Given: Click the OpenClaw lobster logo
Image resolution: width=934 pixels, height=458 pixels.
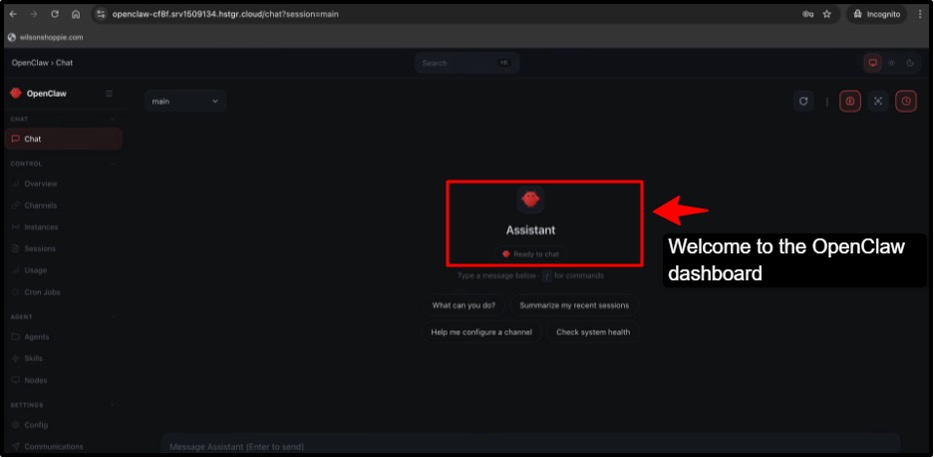Looking at the screenshot, I should (x=16, y=93).
